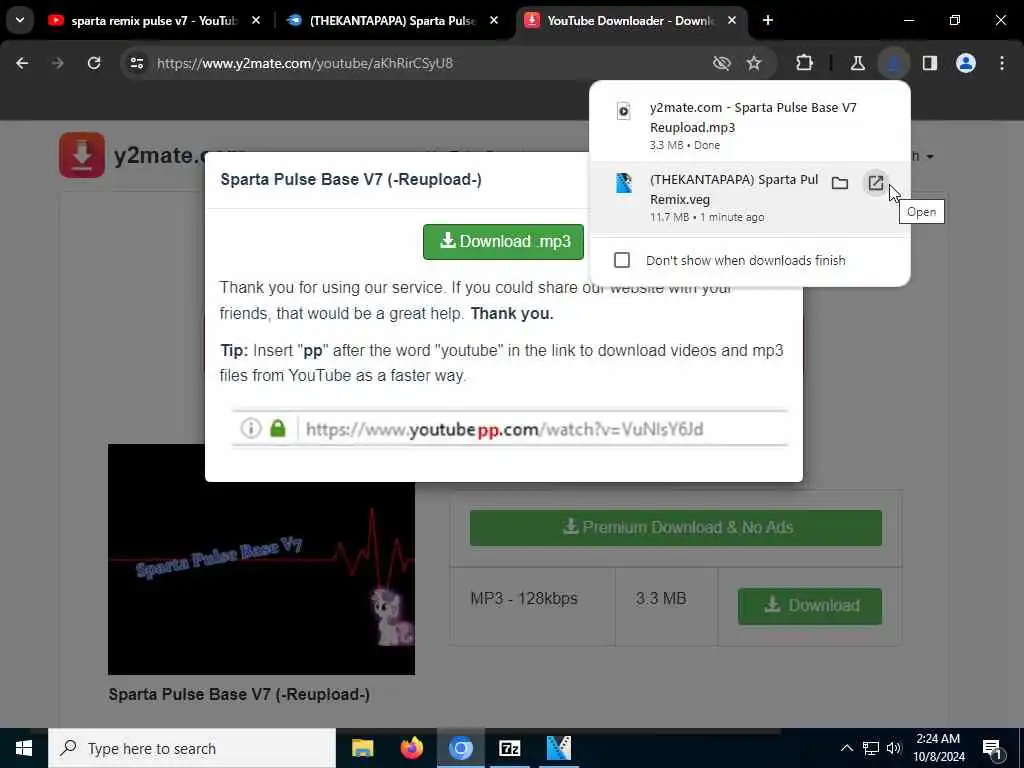
Task: Click the crossed-out eye tracking protection icon
Action: [722, 63]
